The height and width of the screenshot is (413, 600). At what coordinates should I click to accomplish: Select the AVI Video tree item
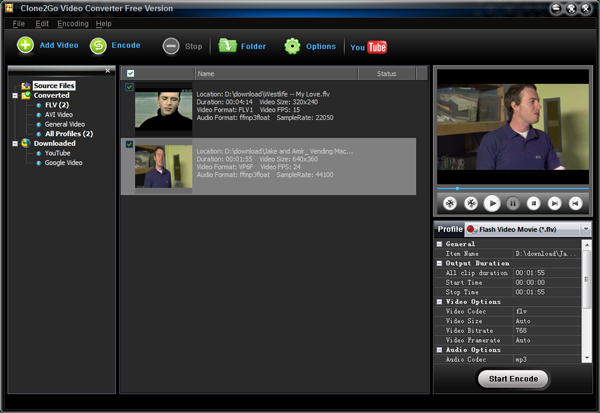click(x=59, y=114)
